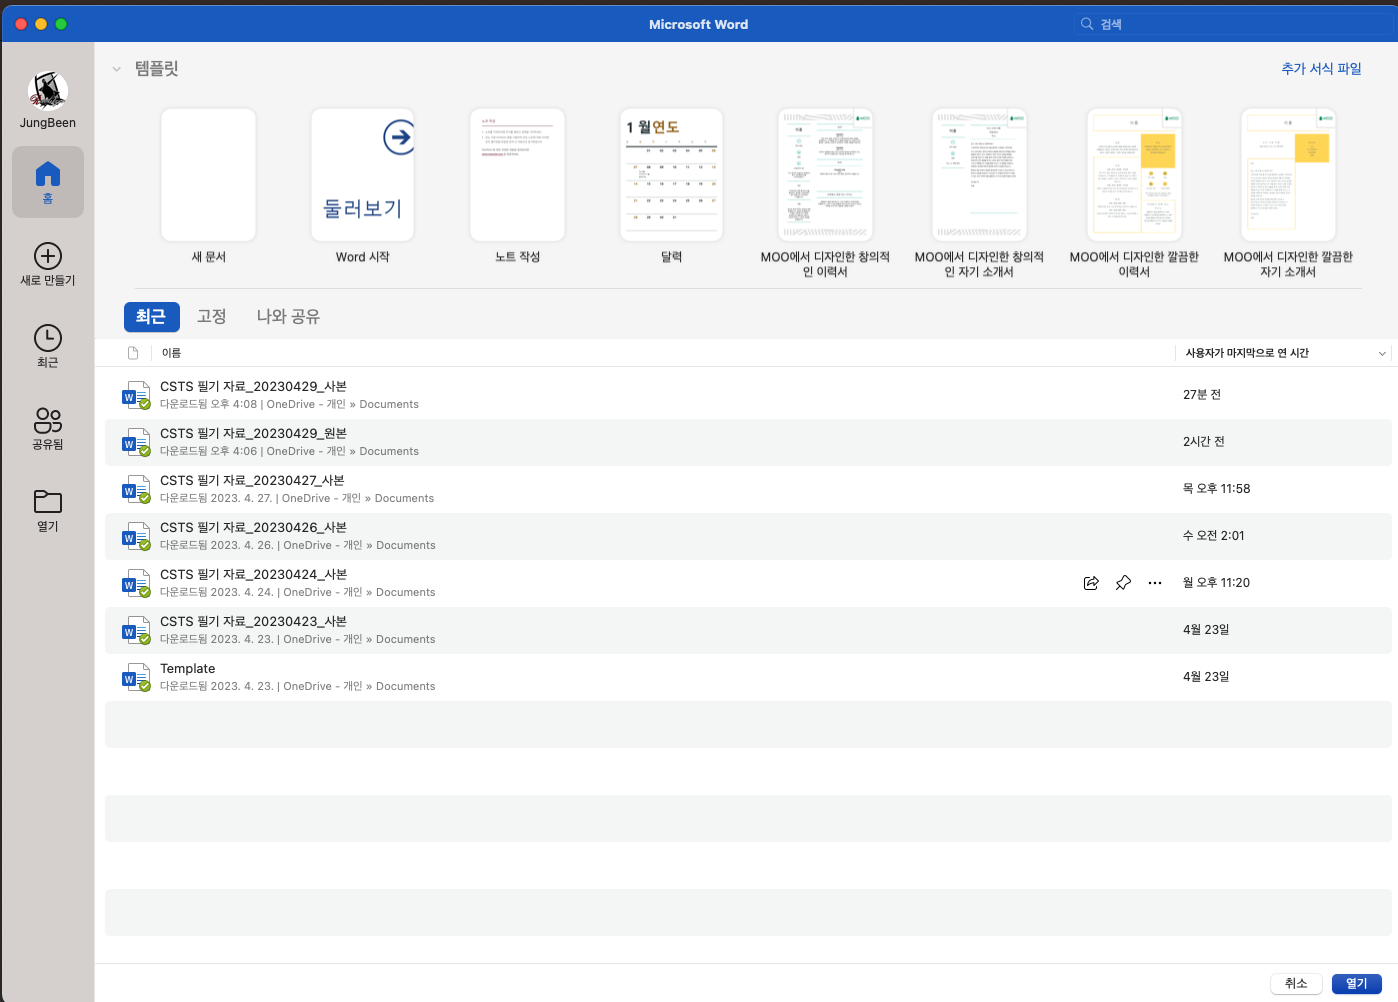Select MOO 깔끔한 이력서 template
The width and height of the screenshot is (1398, 1002).
[1134, 175]
